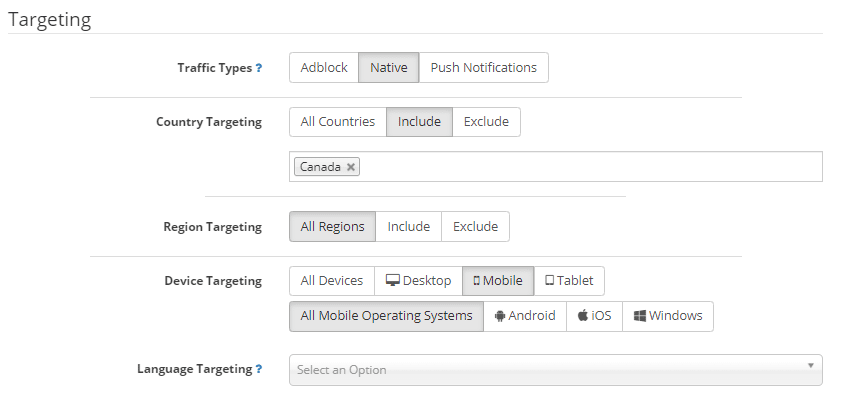Click the Traffic Types help question mark
Viewport: 862px width, 403px height.
(x=258, y=68)
